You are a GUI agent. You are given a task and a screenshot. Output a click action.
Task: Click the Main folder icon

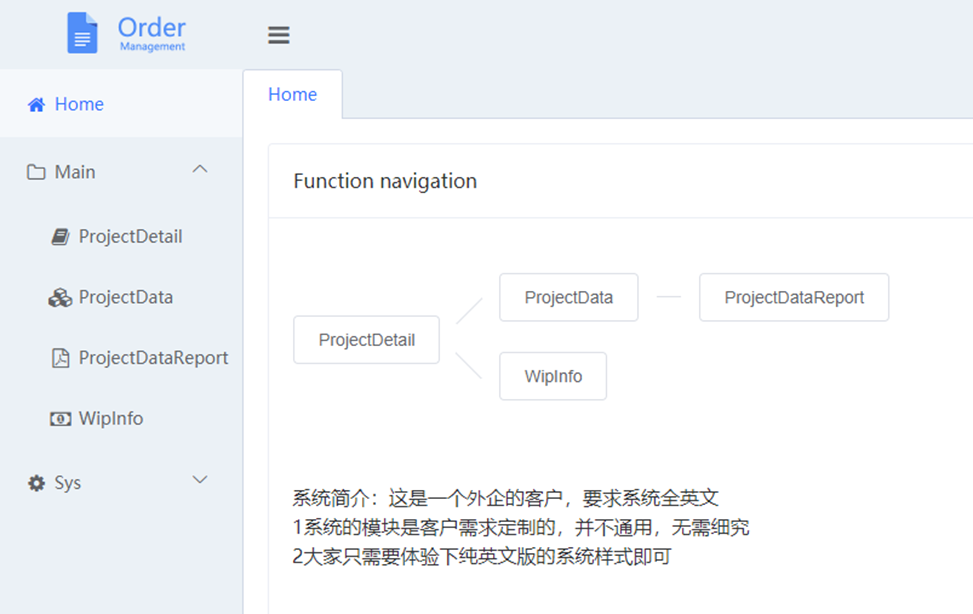pyautogui.click(x=36, y=172)
